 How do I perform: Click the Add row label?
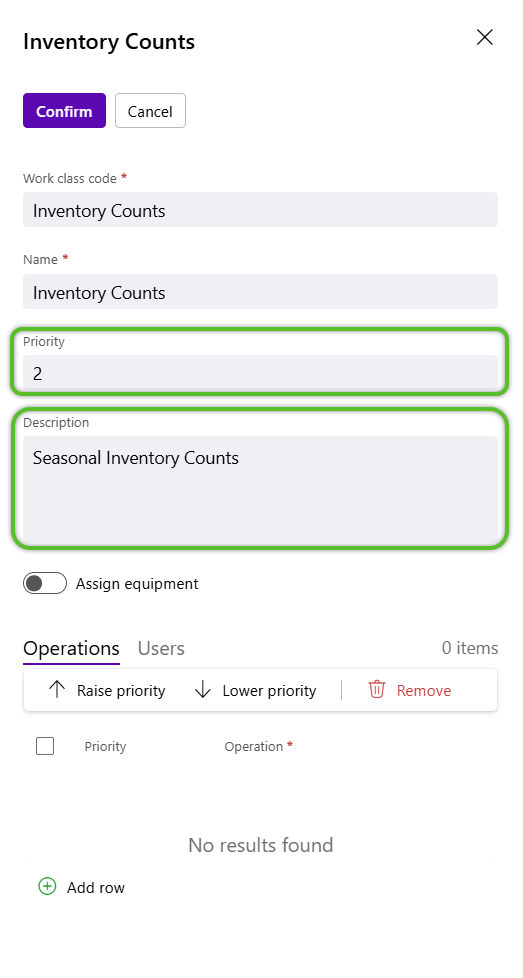click(x=96, y=888)
